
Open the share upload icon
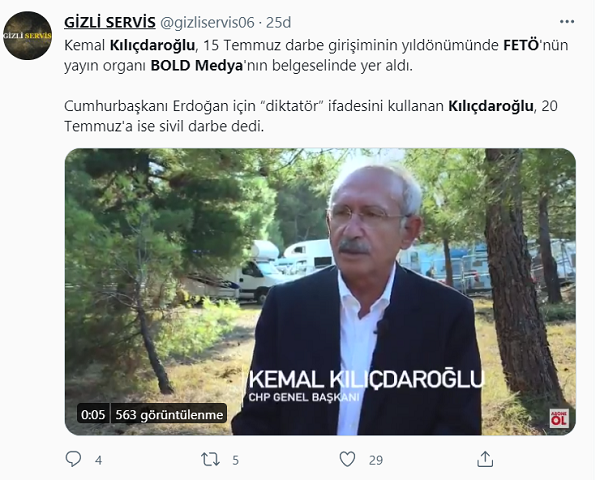pyautogui.click(x=485, y=459)
